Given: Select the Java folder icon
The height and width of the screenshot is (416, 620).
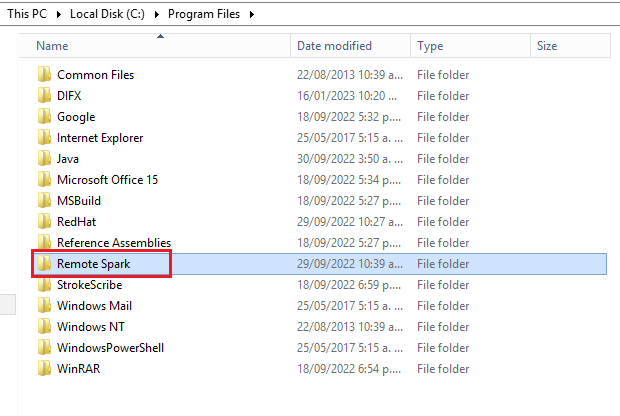Looking at the screenshot, I should (44, 158).
